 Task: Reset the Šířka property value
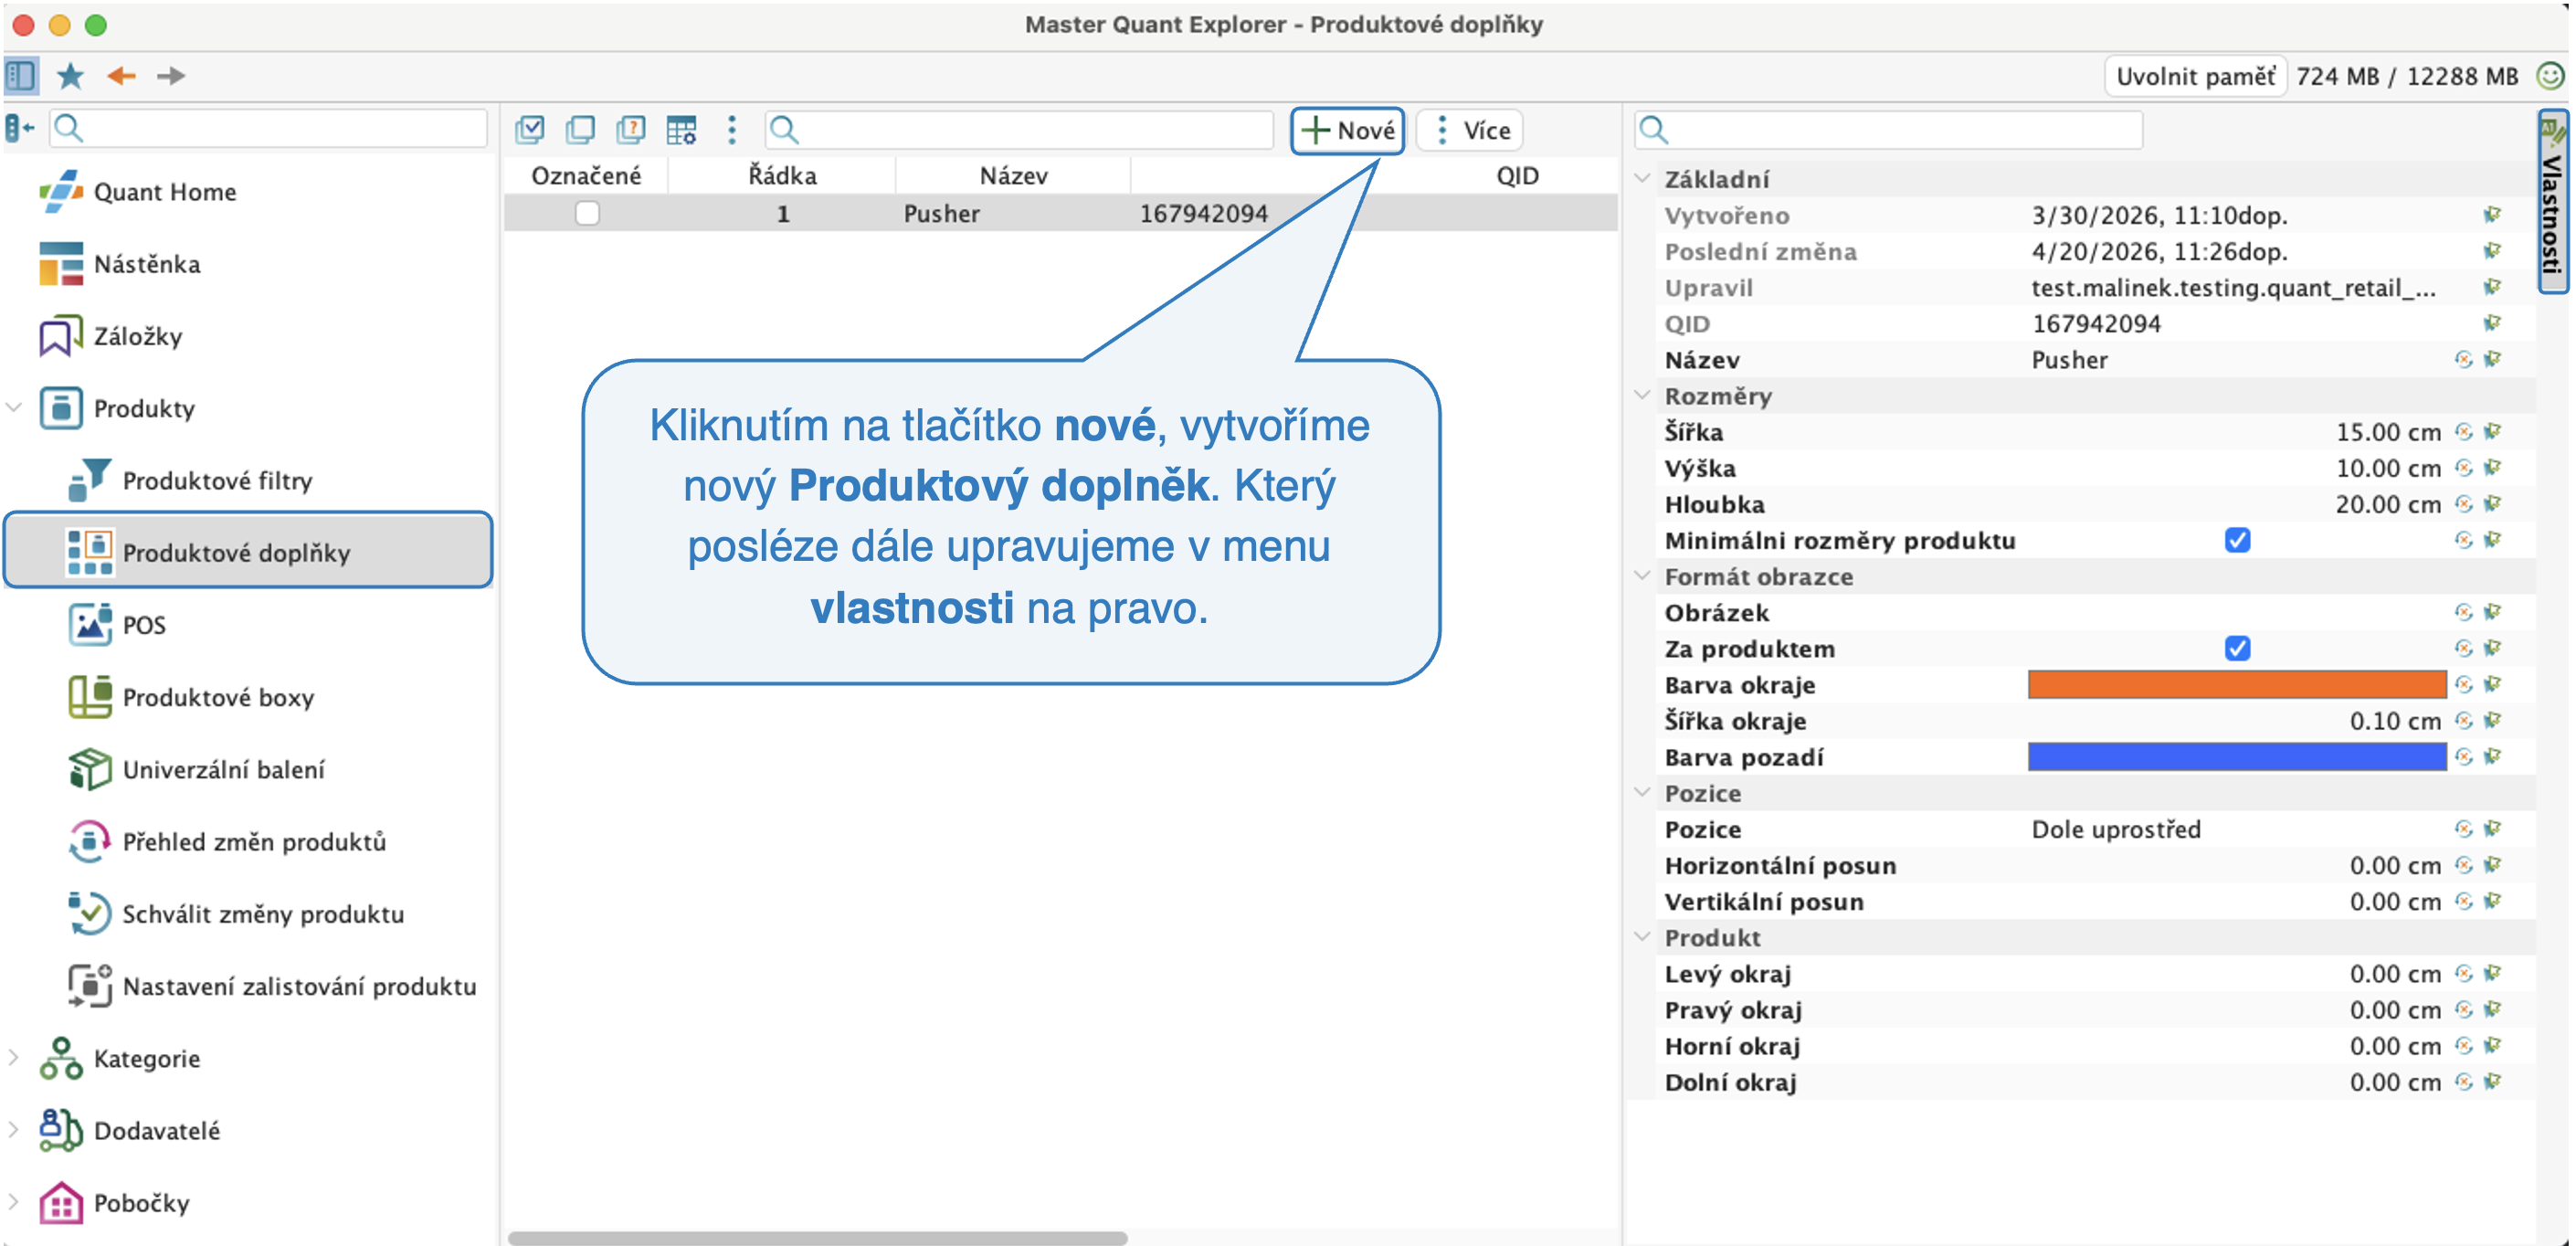(x=2463, y=431)
